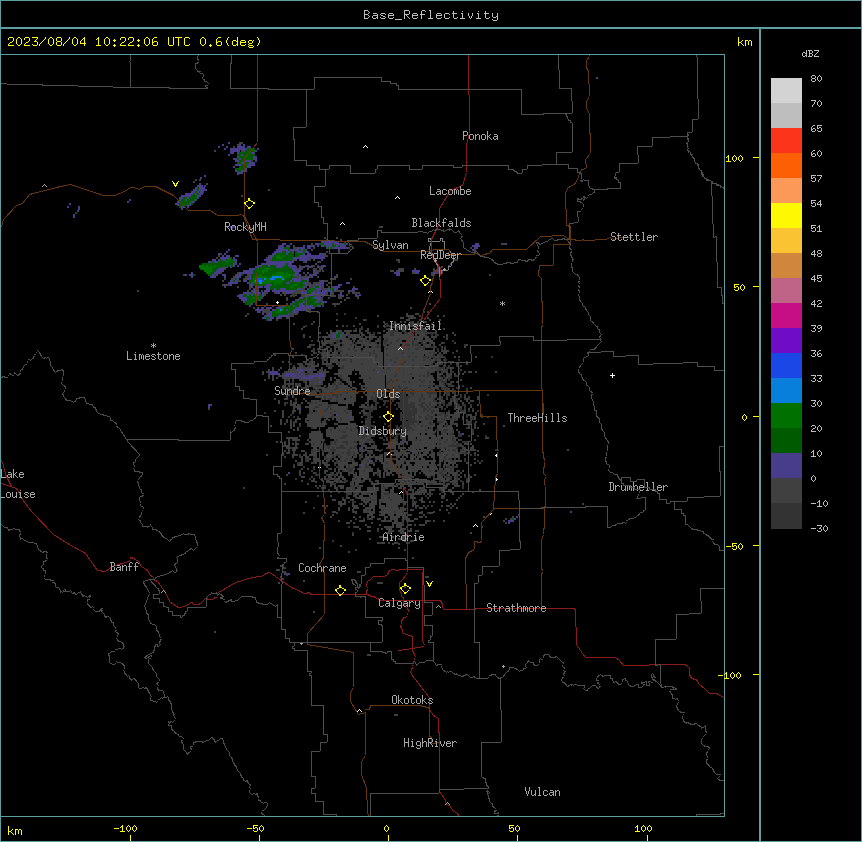Select the HighRiver label
862x842 pixels.
click(x=430, y=743)
